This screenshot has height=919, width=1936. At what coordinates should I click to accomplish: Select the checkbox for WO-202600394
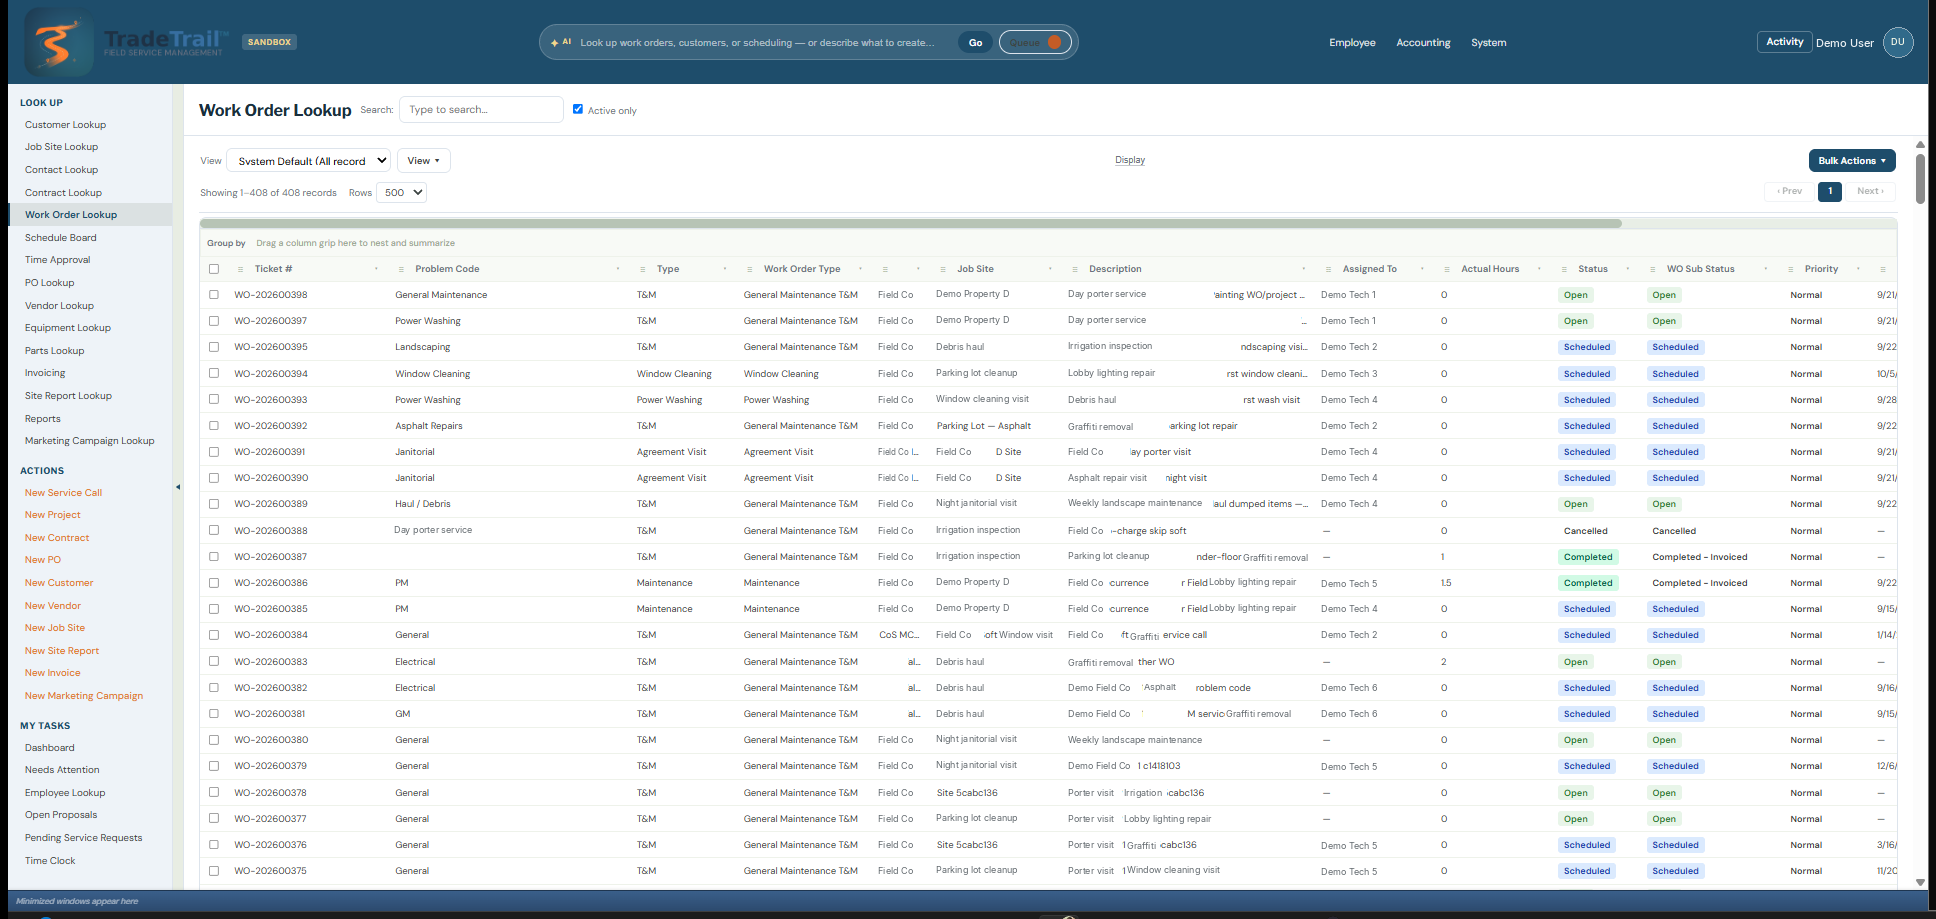coord(214,373)
